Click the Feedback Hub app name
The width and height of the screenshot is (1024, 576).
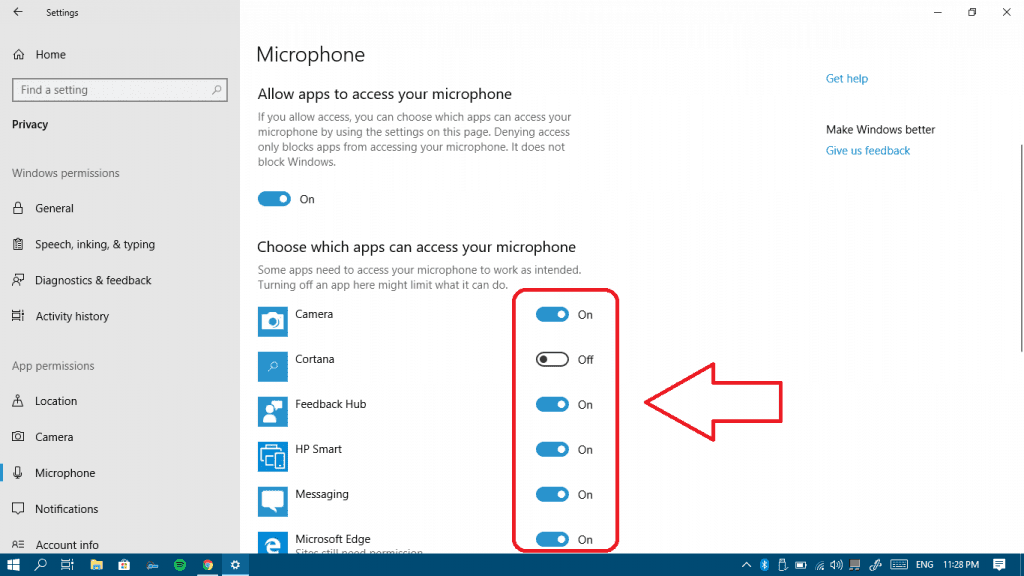point(330,404)
